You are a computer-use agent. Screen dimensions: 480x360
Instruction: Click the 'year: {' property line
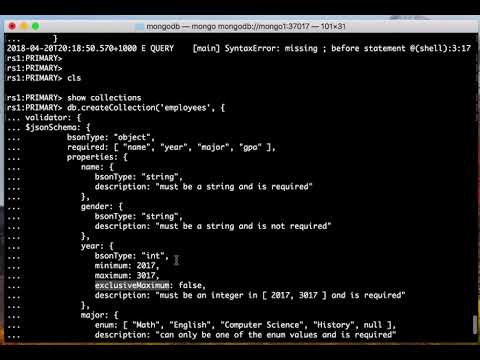(x=97, y=246)
